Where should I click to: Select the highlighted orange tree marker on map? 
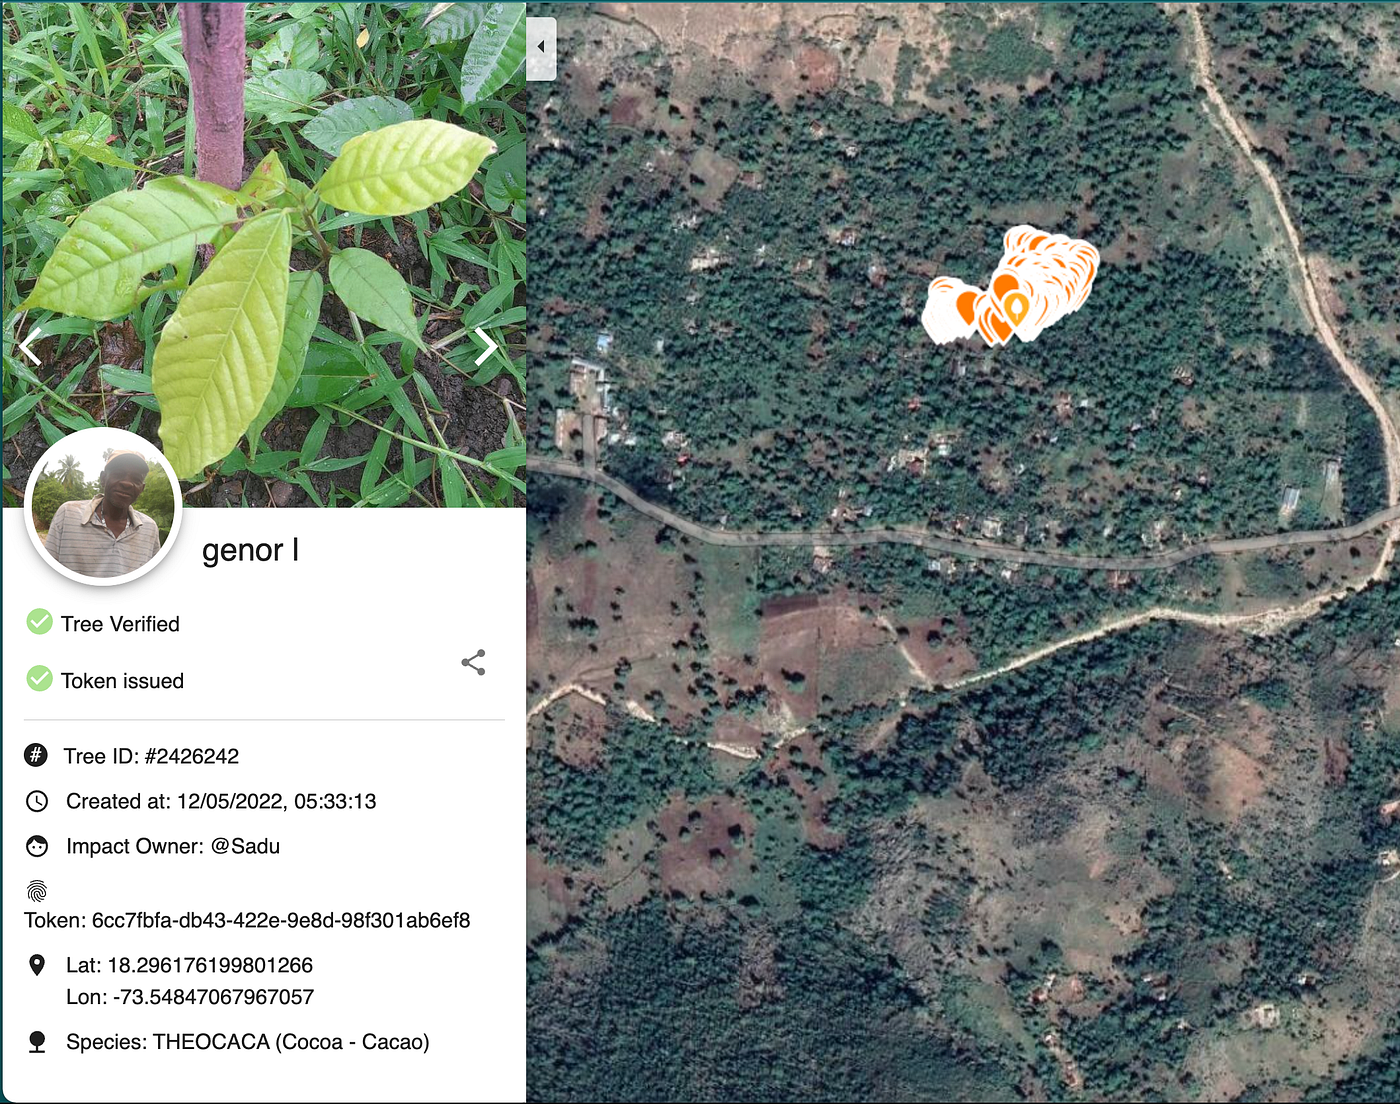1015,310
